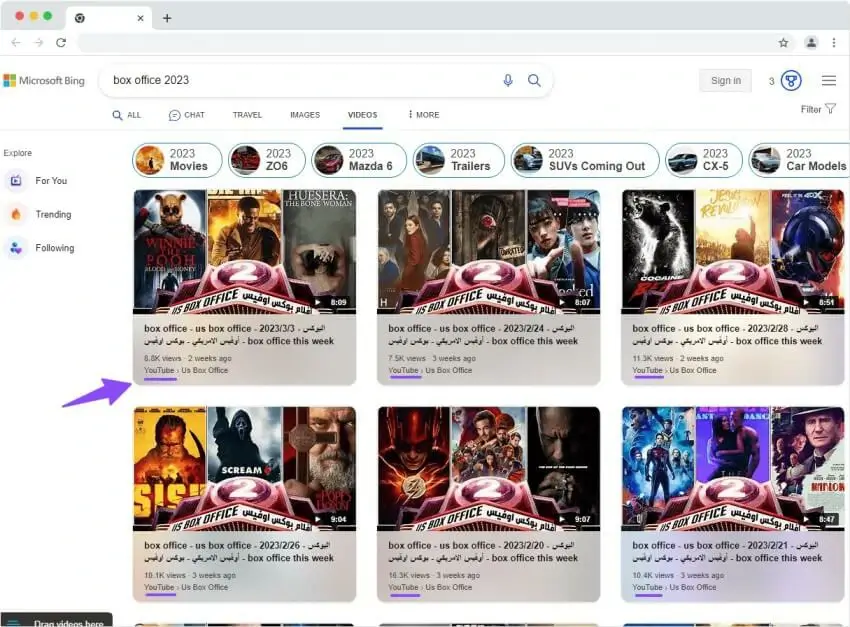Open the browser three-dot menu
Image resolution: width=850 pixels, height=627 pixels.
pos(836,44)
